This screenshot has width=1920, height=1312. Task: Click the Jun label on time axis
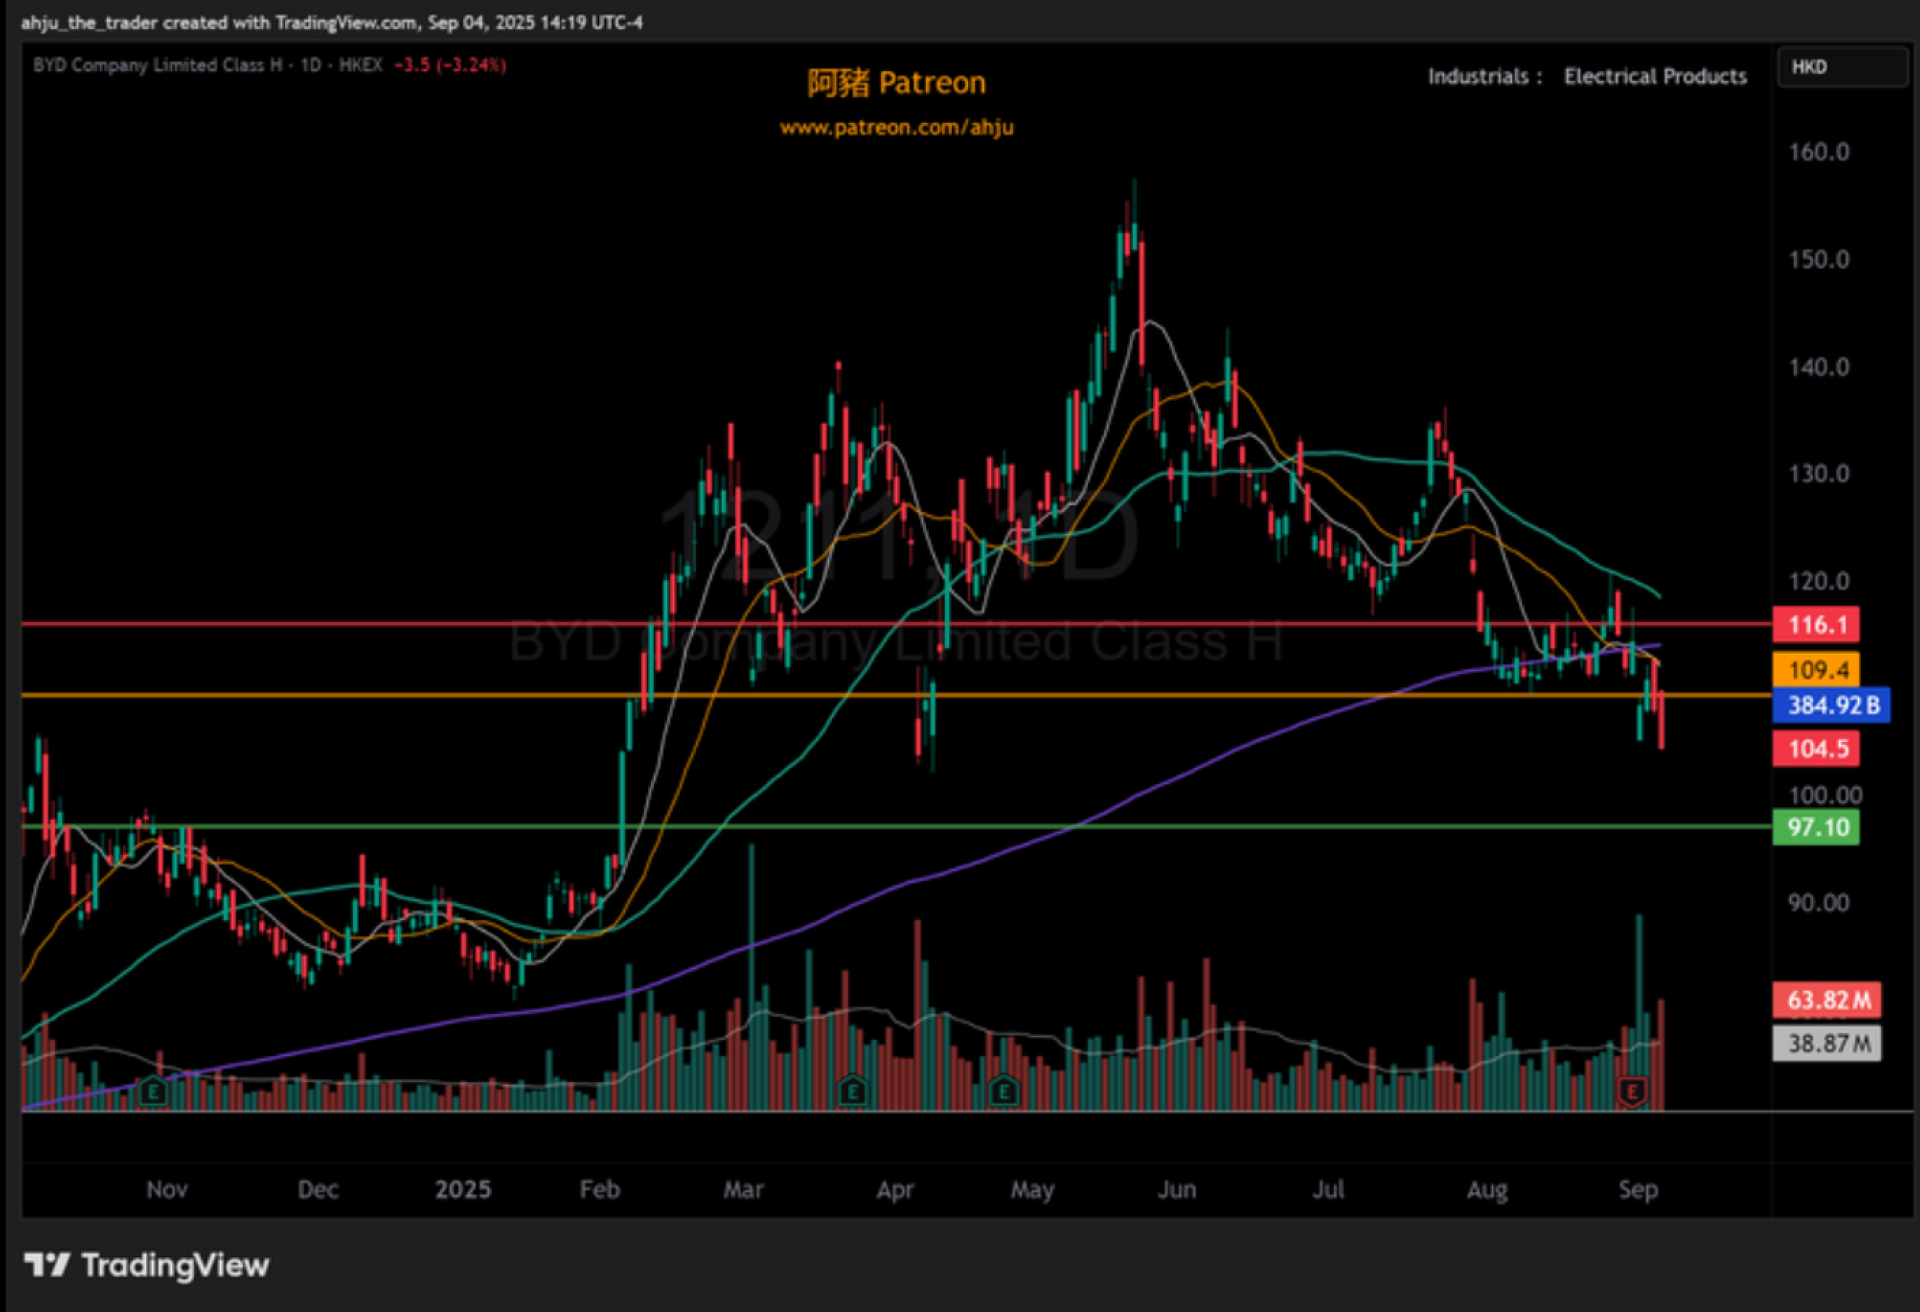coord(1176,1189)
